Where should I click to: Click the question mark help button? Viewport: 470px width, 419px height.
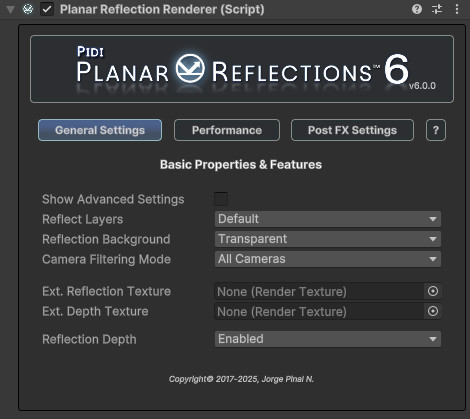click(436, 130)
